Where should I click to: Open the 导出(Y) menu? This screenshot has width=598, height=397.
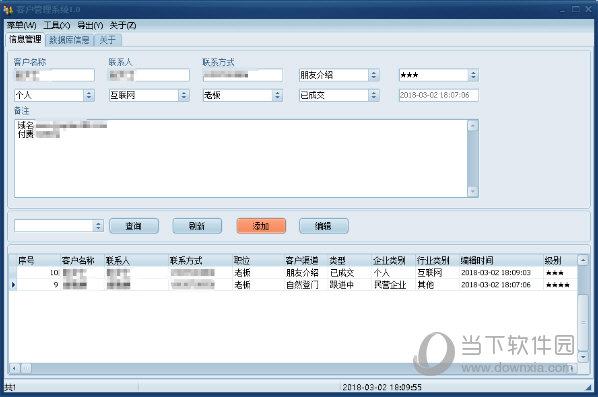coord(90,26)
